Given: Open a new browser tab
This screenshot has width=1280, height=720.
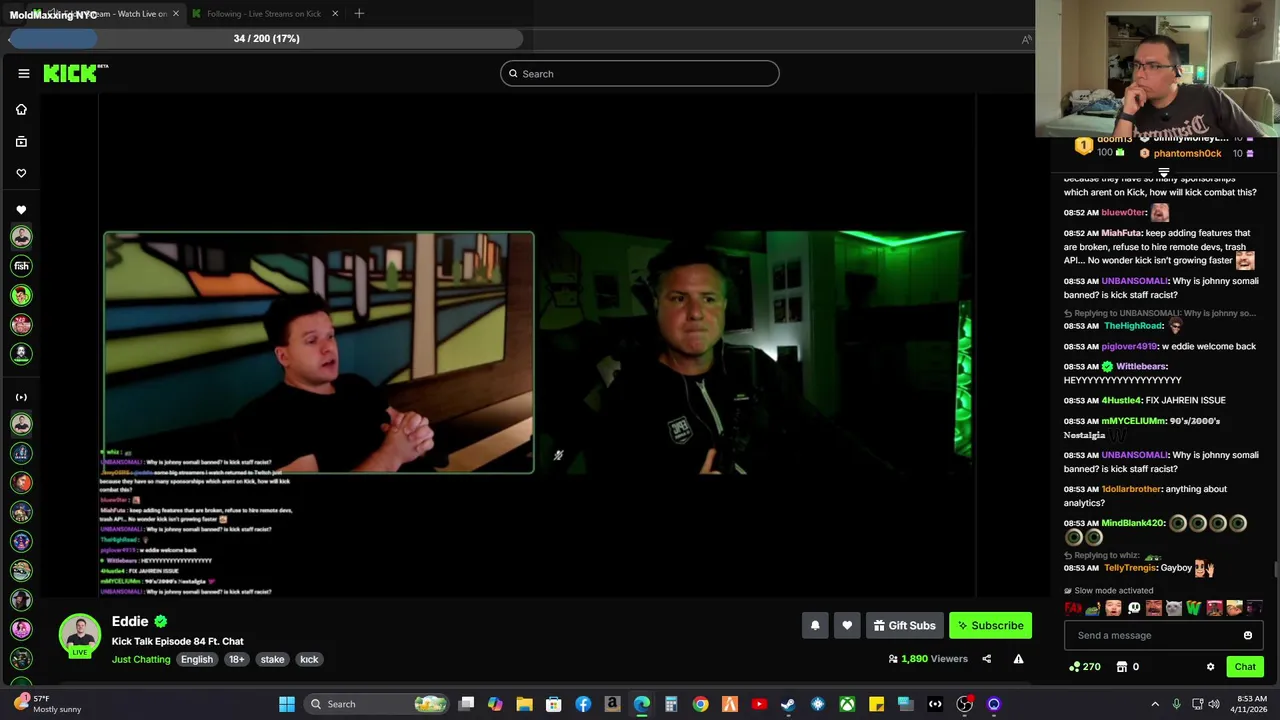Looking at the screenshot, I should (359, 14).
